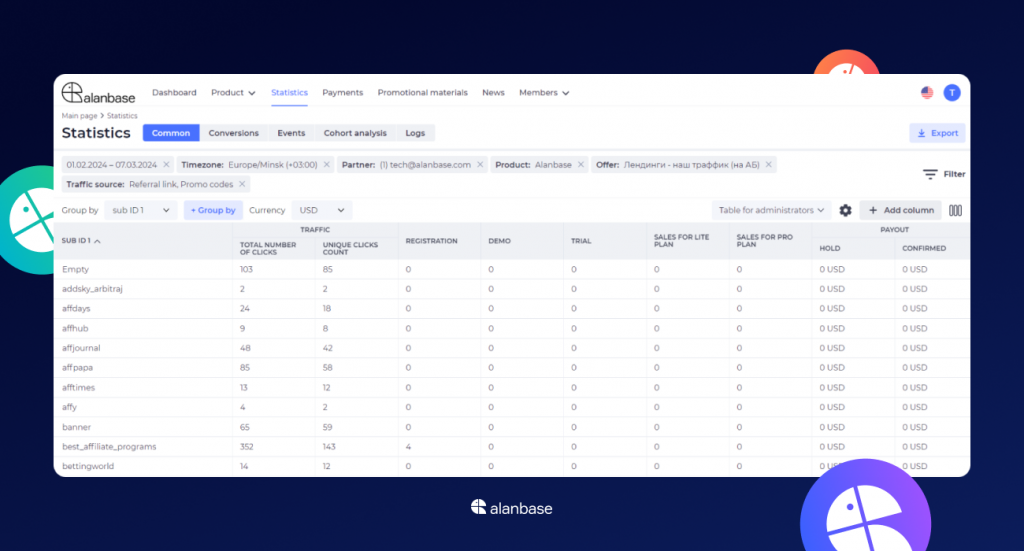Sort by the SUB ID 1 column header
Viewport: 1024px width, 551px height.
pos(81,241)
